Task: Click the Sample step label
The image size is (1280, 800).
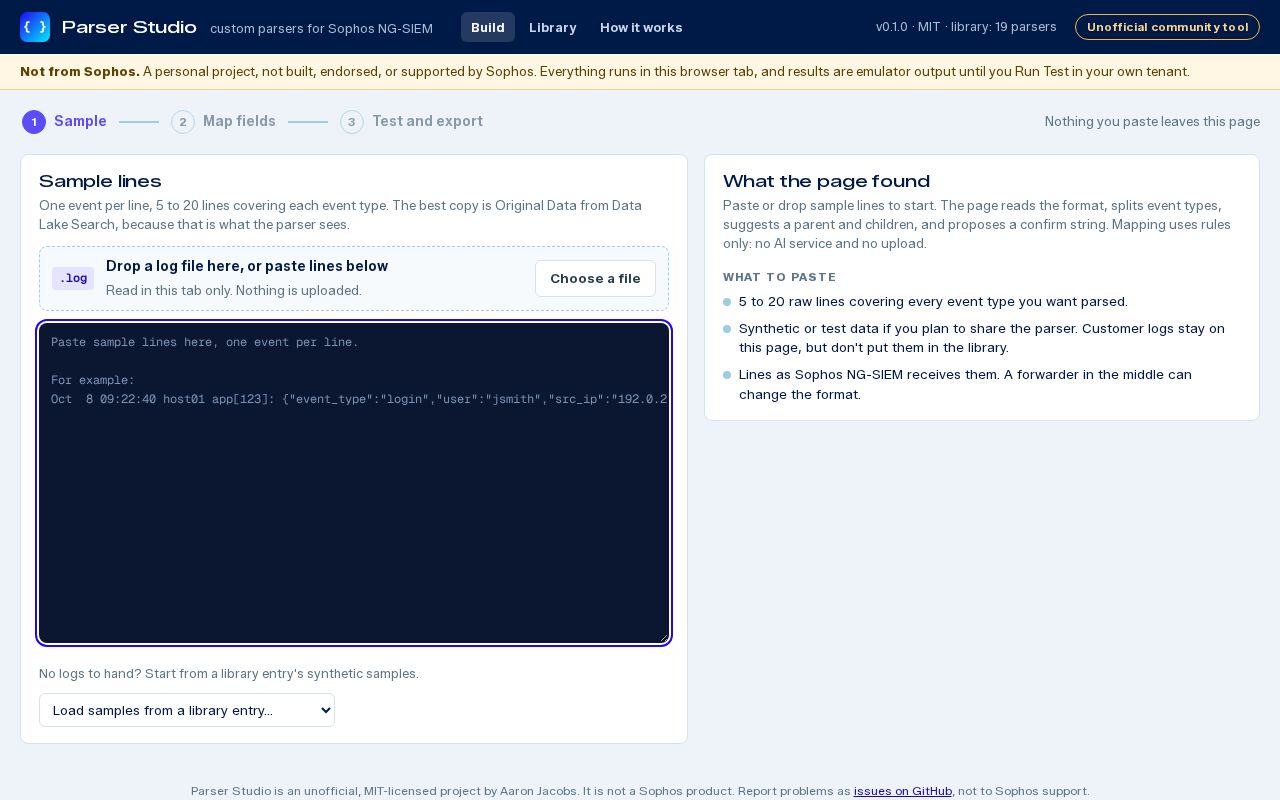Action: click(x=80, y=121)
